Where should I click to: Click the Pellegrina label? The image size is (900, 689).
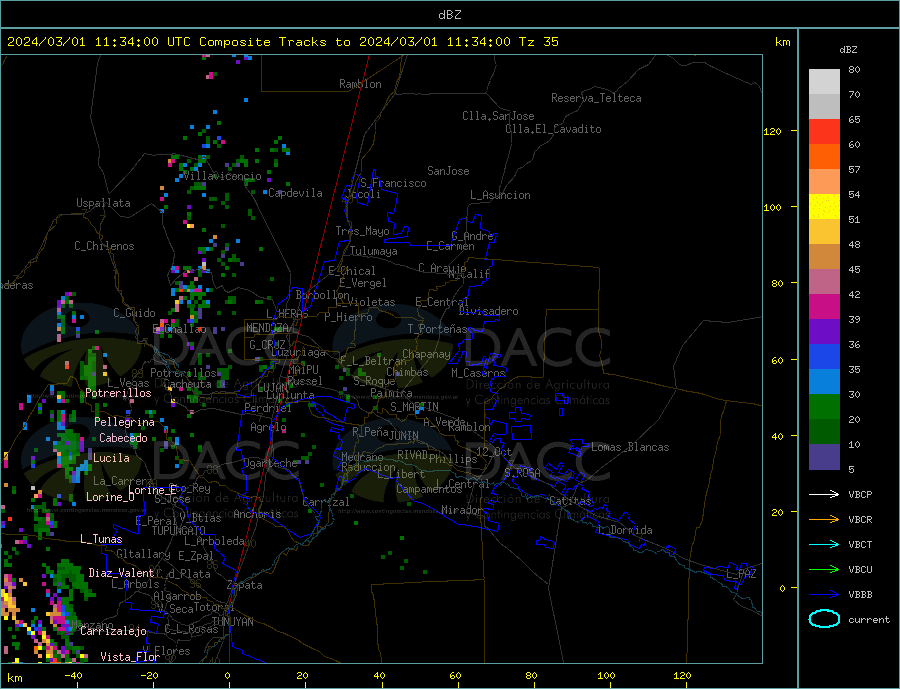pos(125,422)
